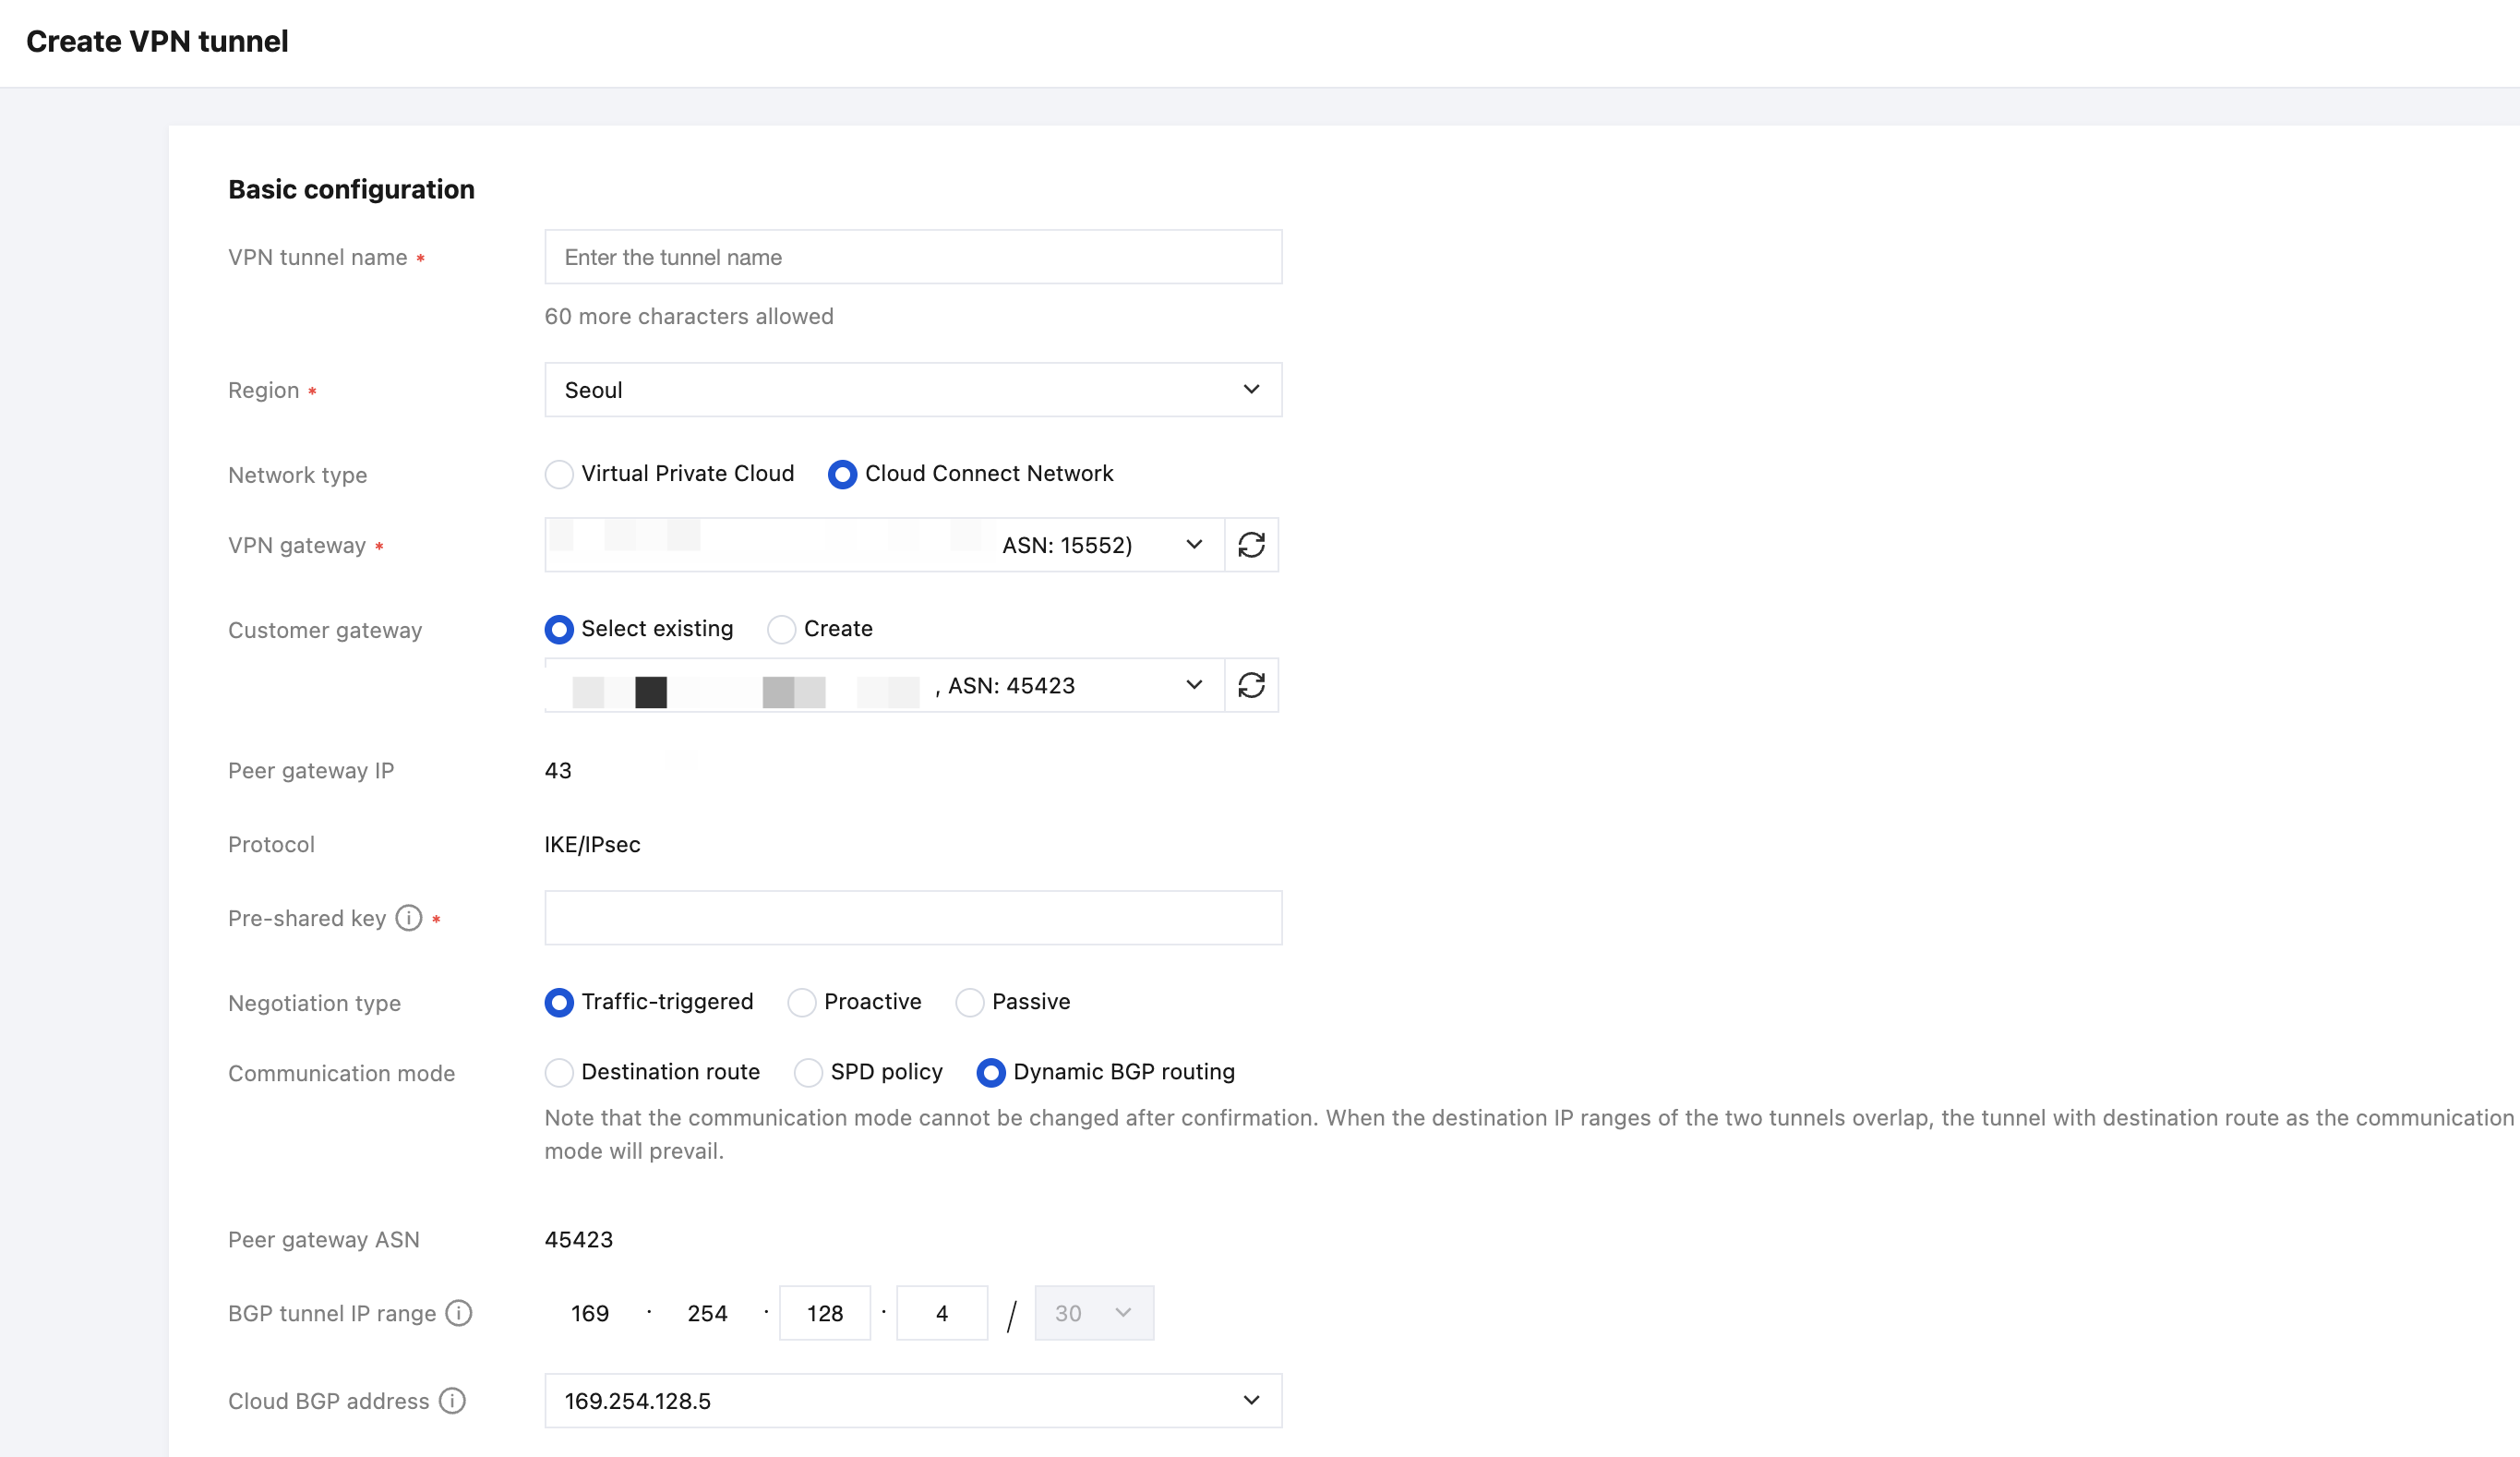2520x1457 pixels.
Task: Show Pre-shared key info tooltip
Action: pyautogui.click(x=409, y=918)
